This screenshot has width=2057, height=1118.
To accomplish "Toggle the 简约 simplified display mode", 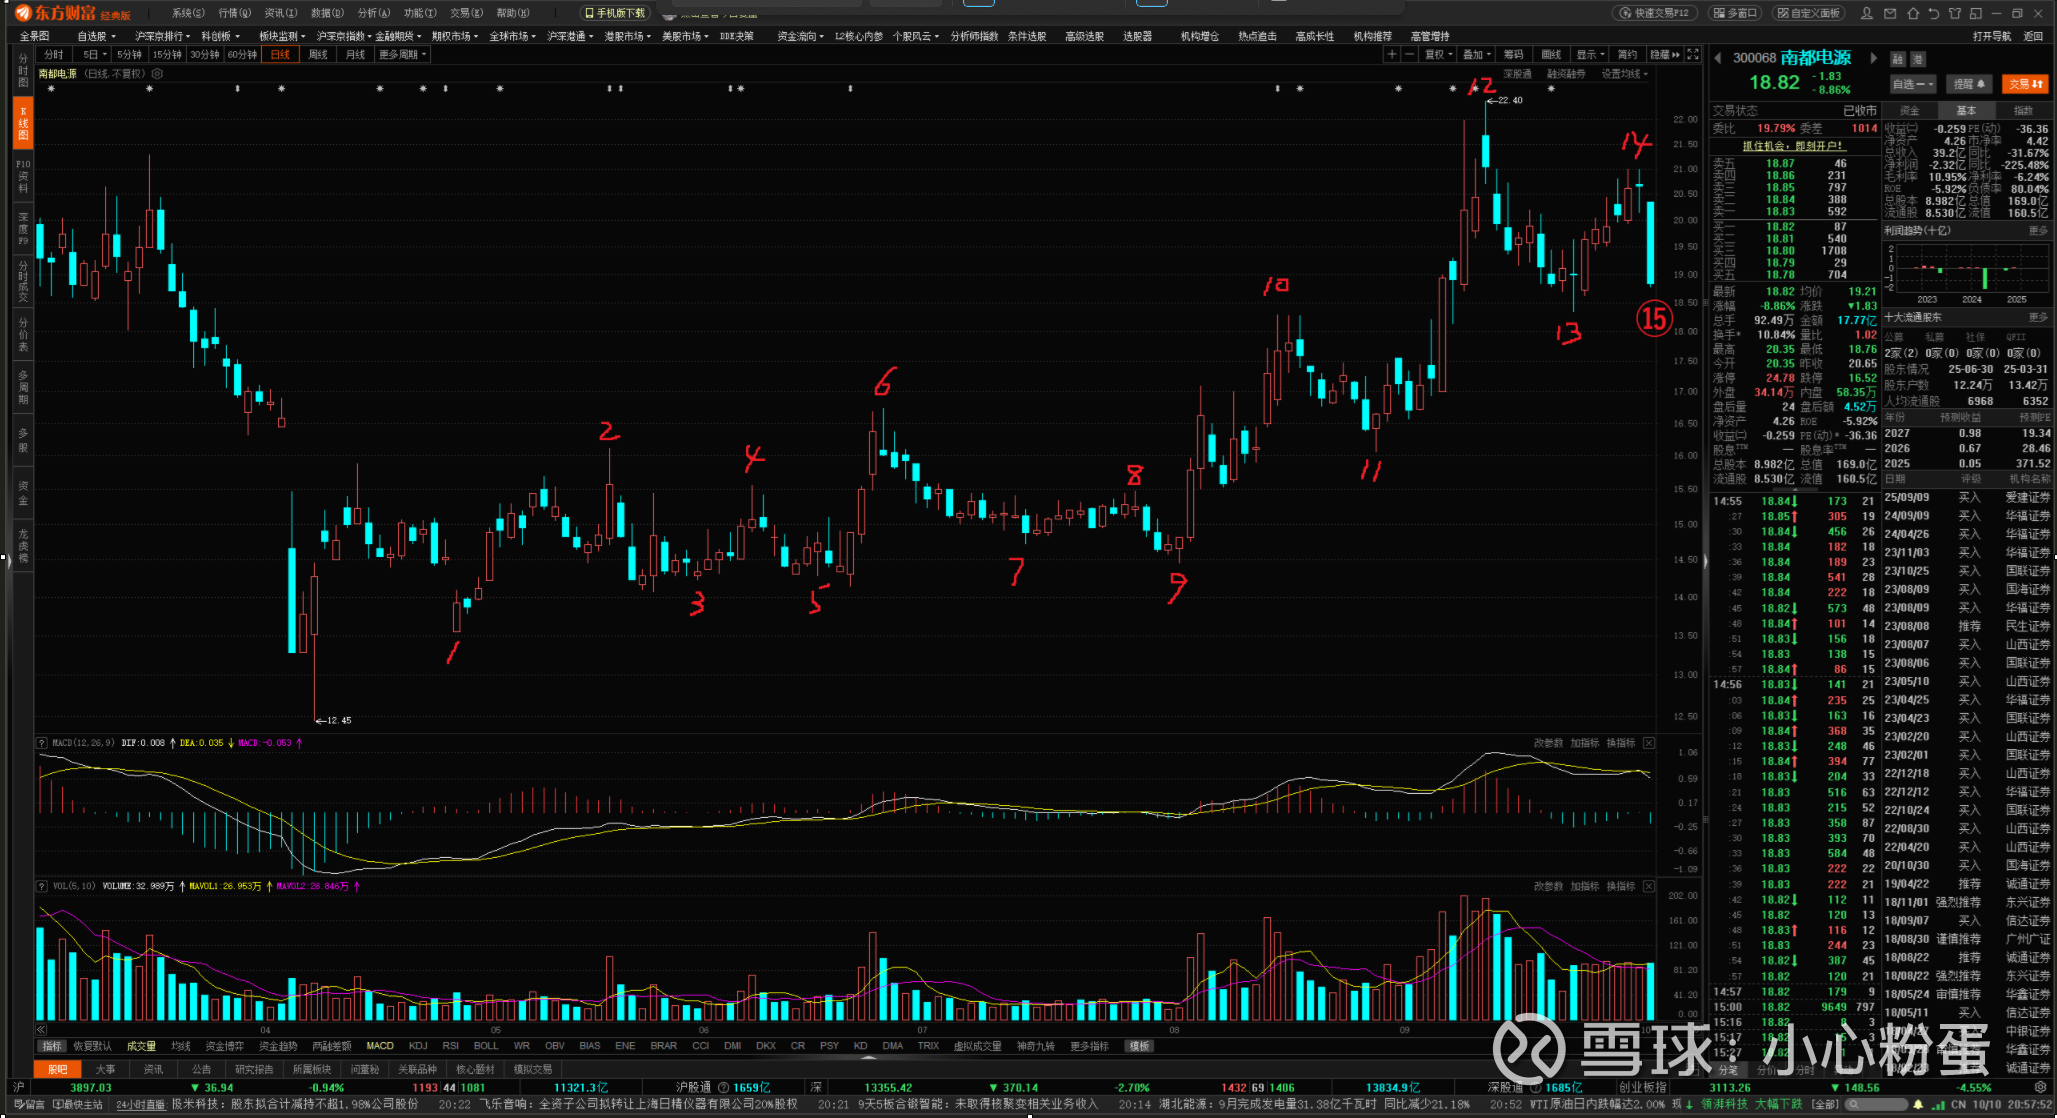I will point(1627,54).
